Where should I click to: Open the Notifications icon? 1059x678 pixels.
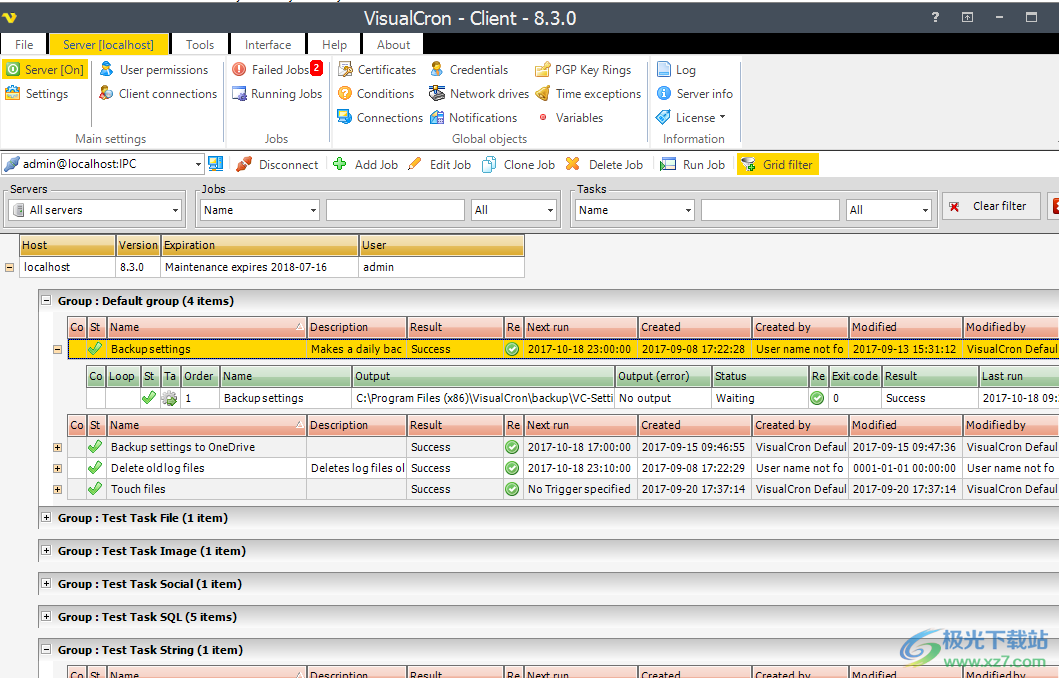point(437,117)
